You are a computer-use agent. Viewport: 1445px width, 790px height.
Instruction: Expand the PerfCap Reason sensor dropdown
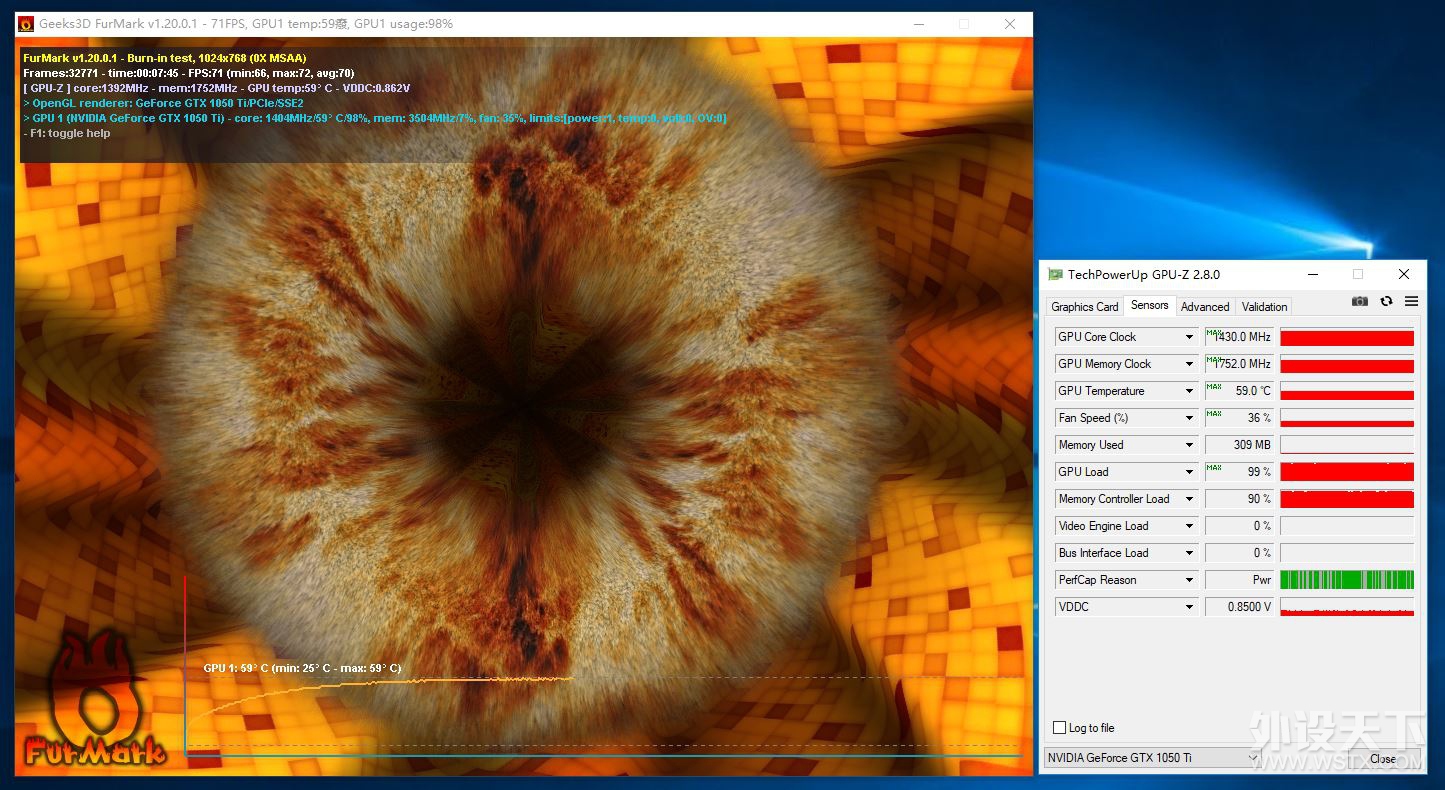(1189, 580)
